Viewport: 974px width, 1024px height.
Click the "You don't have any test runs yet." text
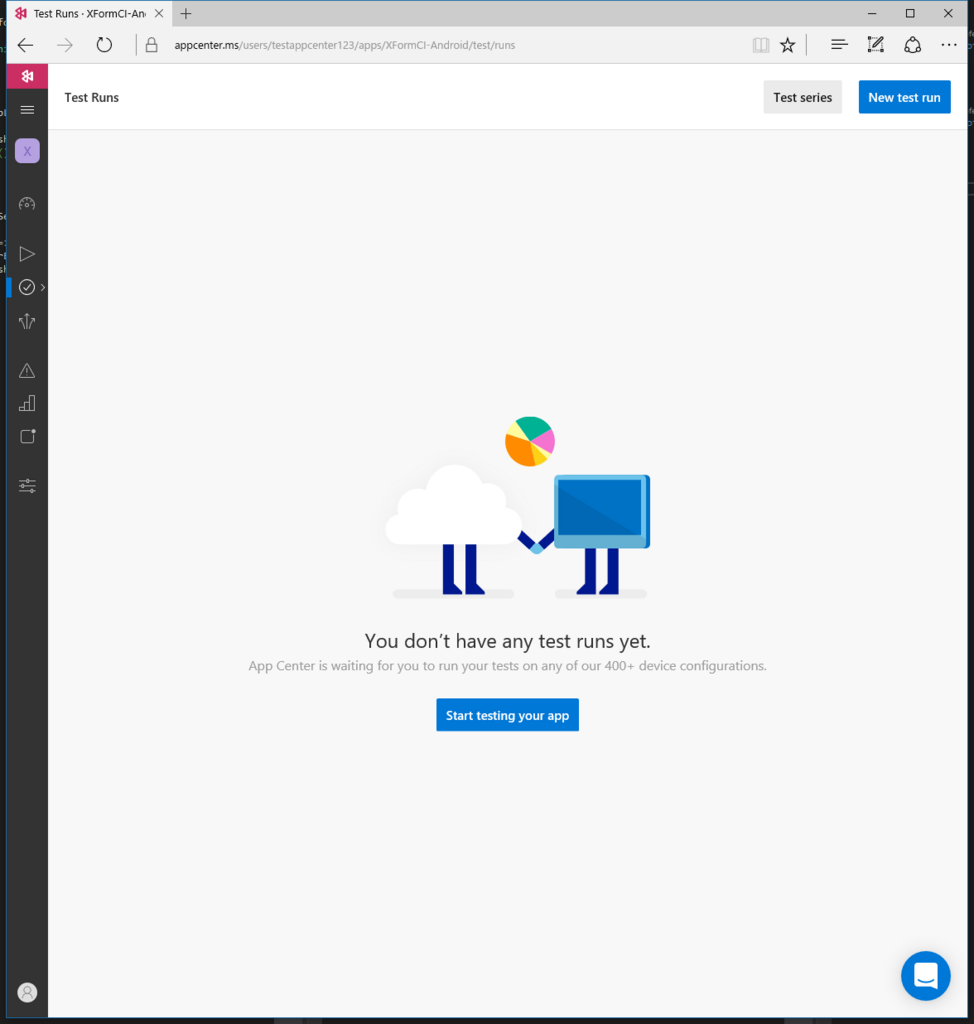[508, 641]
